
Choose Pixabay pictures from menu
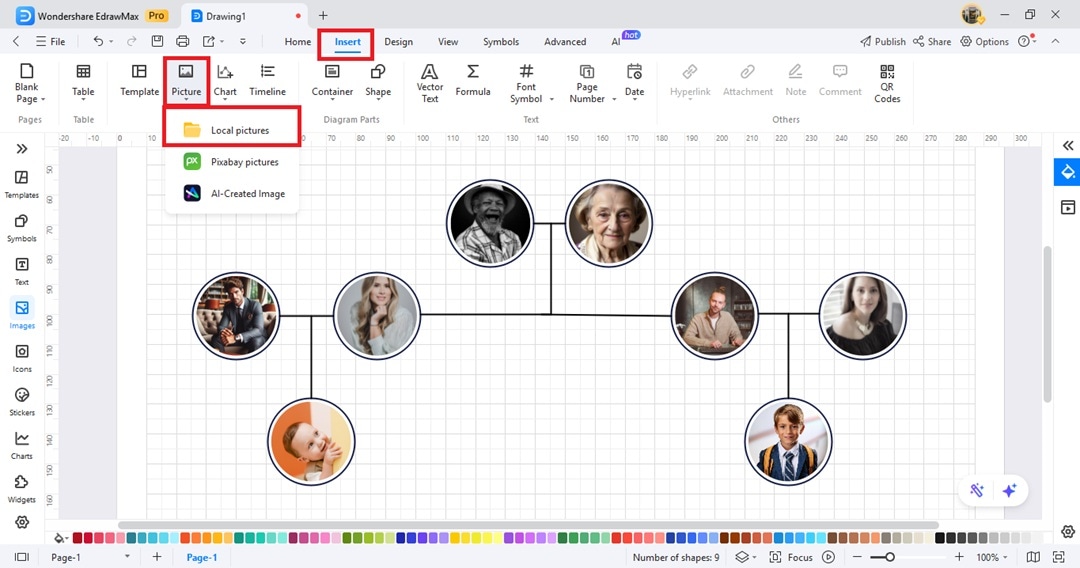click(x=232, y=162)
